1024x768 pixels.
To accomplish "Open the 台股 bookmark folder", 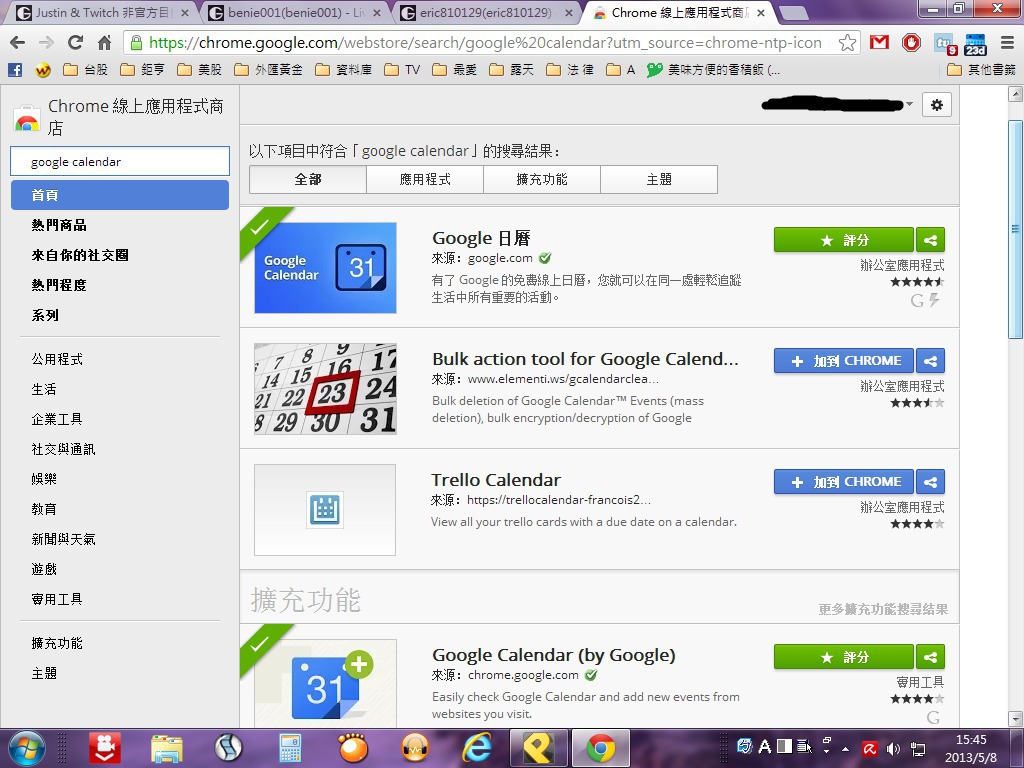I will (x=86, y=70).
